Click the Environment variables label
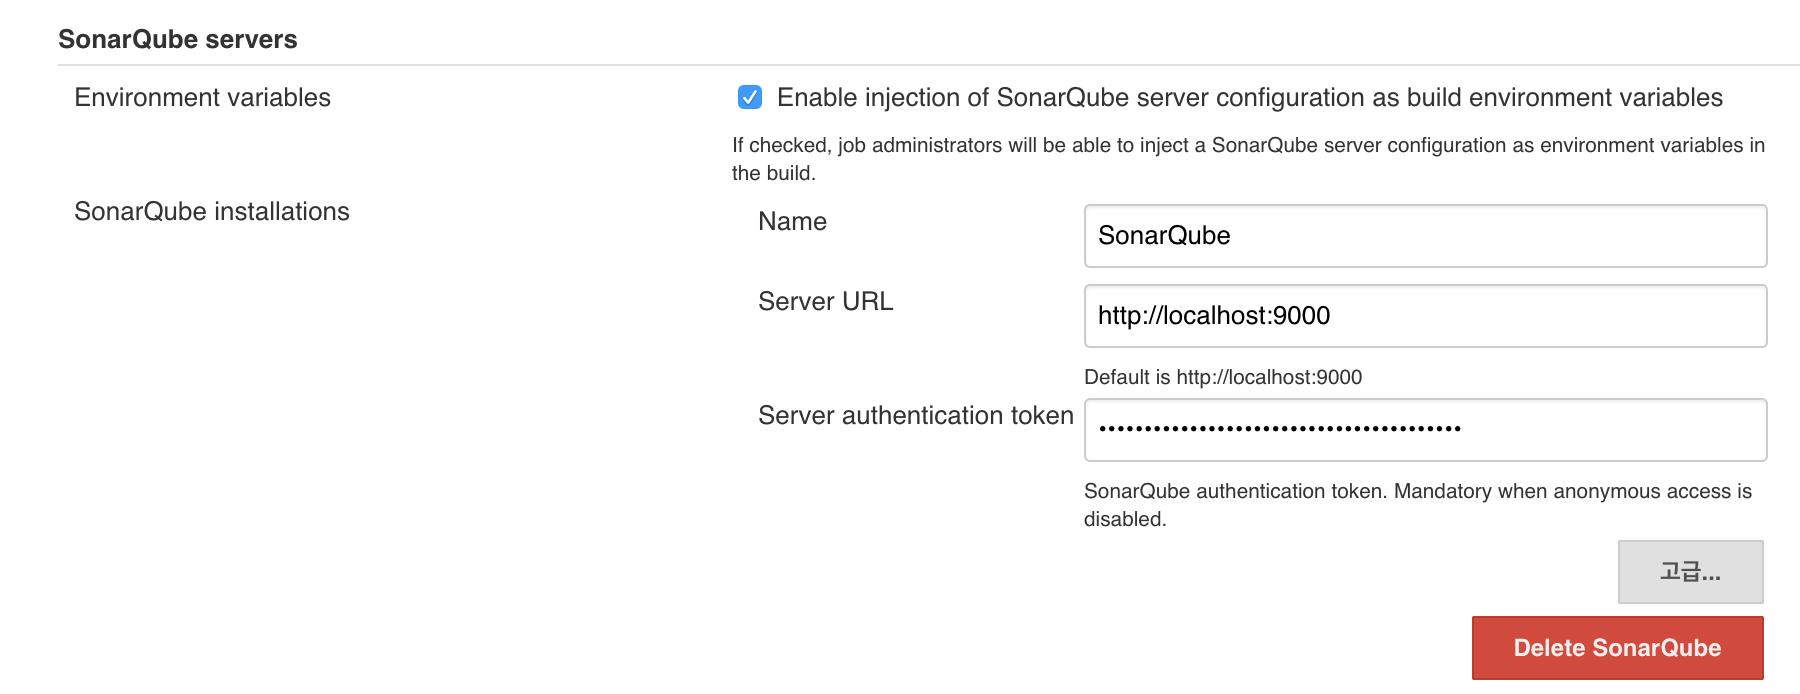 [203, 97]
